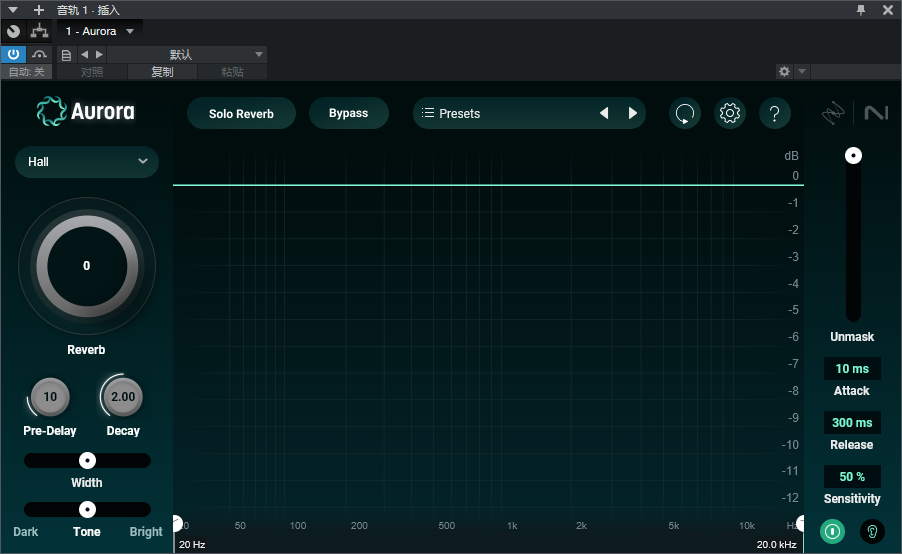Click the round dial icon left of routing
The height and width of the screenshot is (554, 902).
pyautogui.click(x=13, y=31)
